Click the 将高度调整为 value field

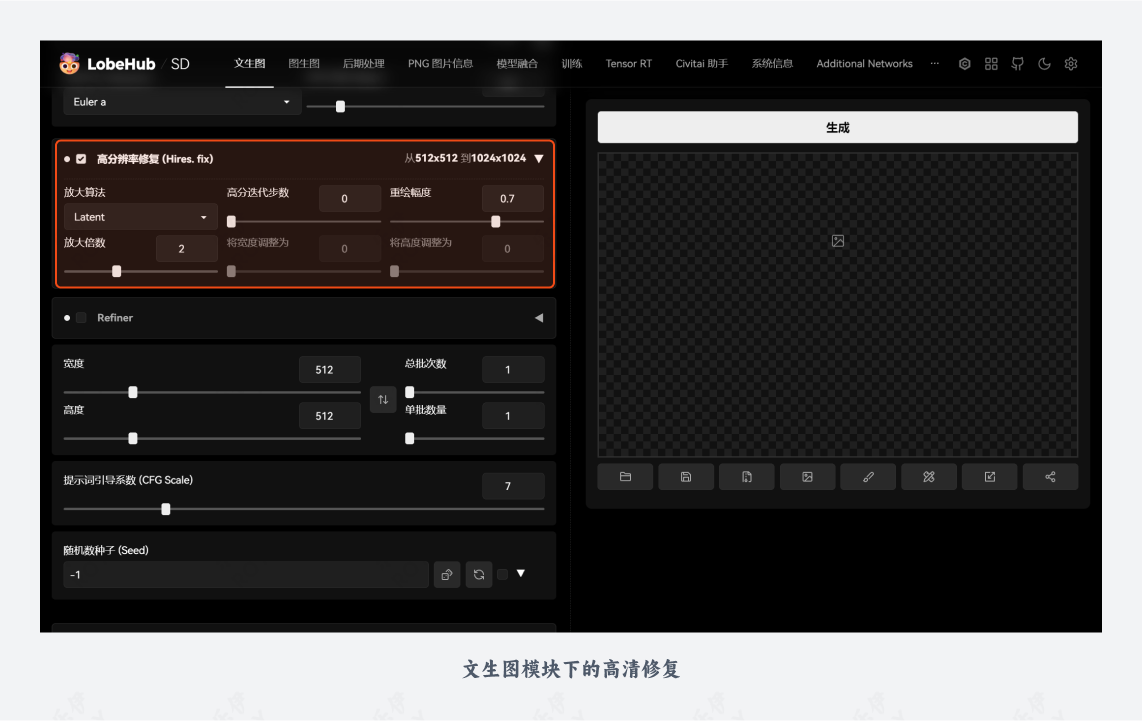513,248
